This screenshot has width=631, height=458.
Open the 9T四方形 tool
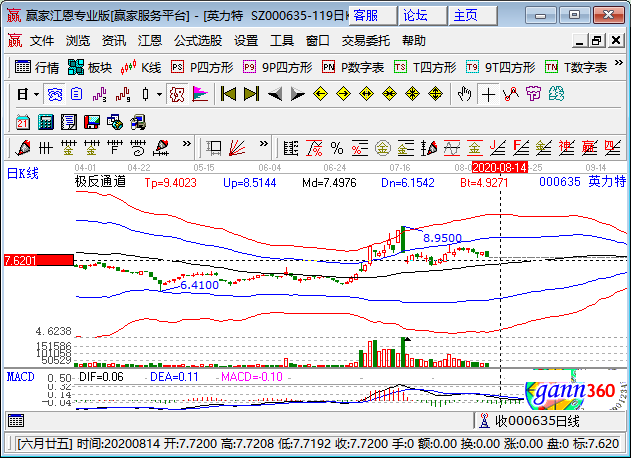(501, 67)
